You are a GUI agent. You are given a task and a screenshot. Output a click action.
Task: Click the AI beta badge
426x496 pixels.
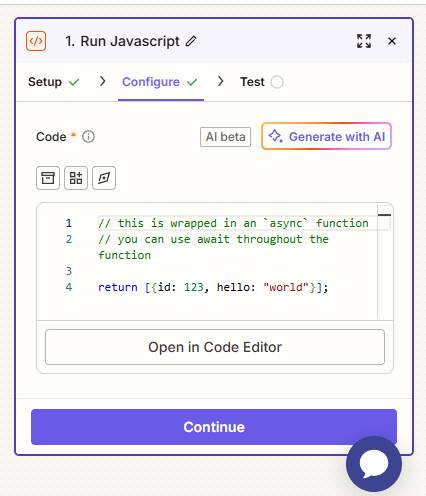225,137
